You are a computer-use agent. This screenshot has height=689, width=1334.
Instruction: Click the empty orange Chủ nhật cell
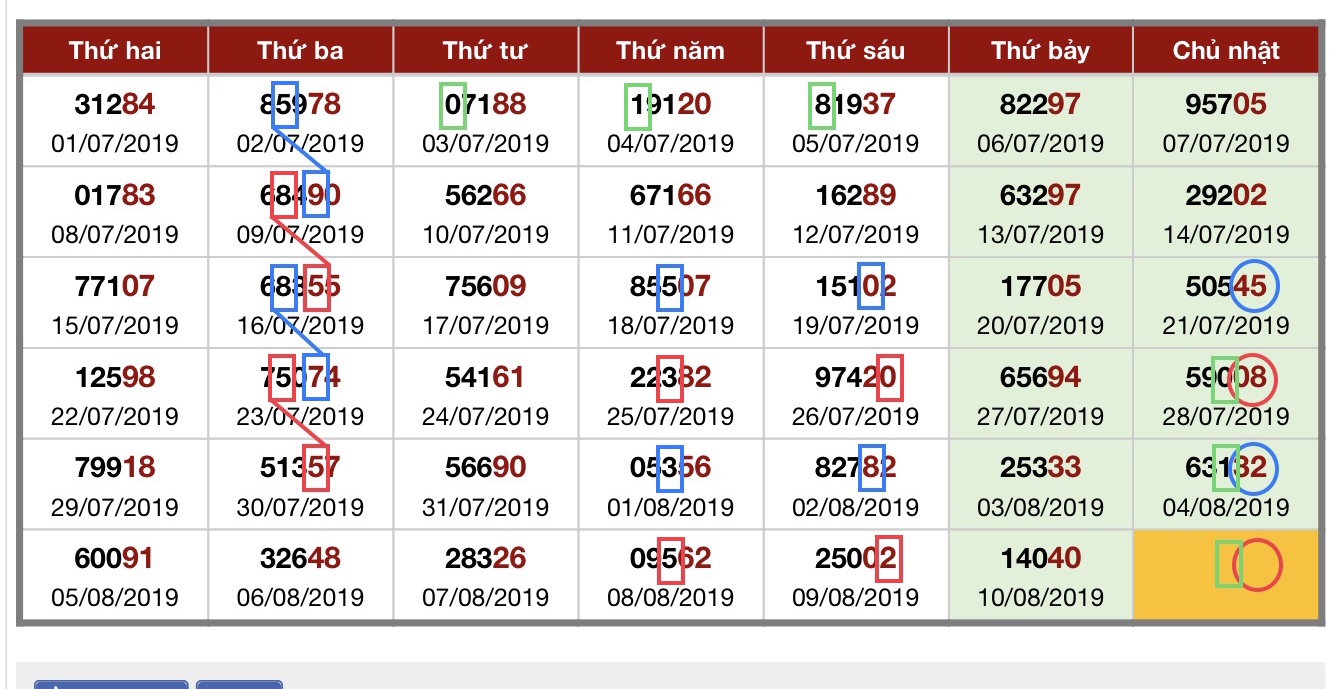(x=1226, y=575)
